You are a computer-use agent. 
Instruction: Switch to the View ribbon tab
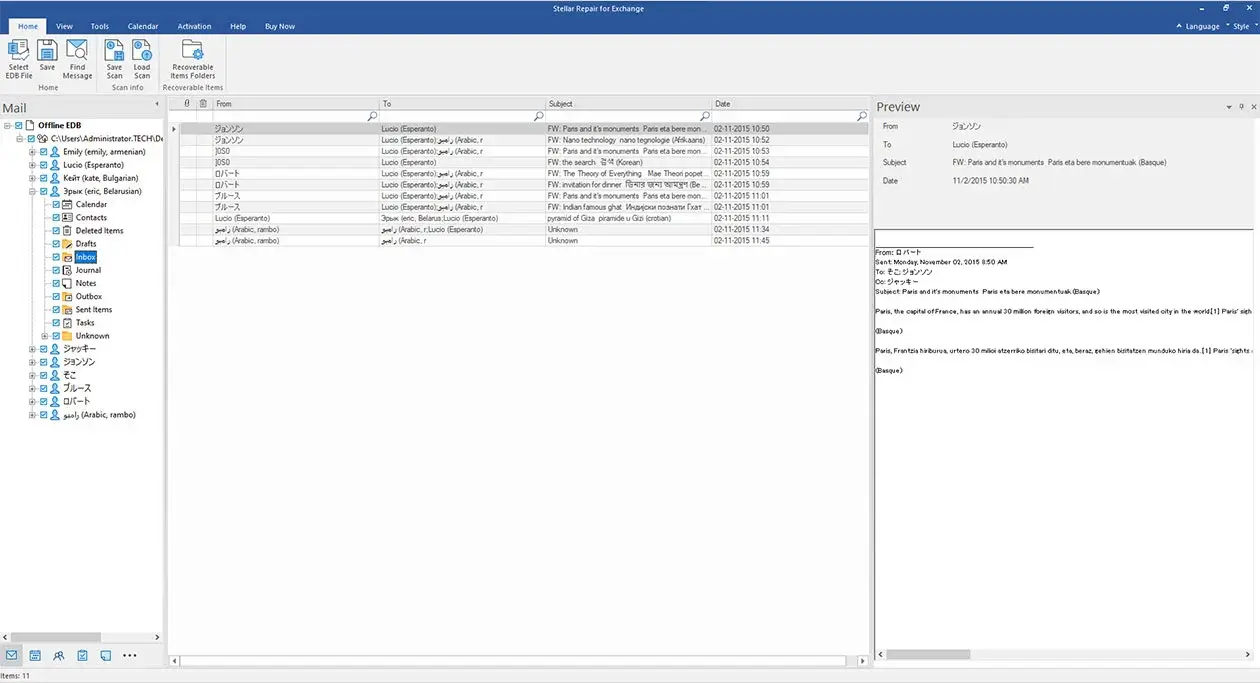pyautogui.click(x=64, y=26)
